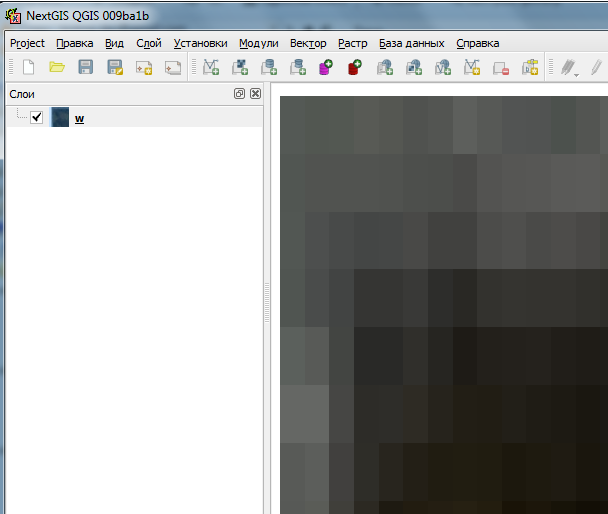Open the composer manager icon
The height and width of the screenshot is (514, 608).
[173, 67]
